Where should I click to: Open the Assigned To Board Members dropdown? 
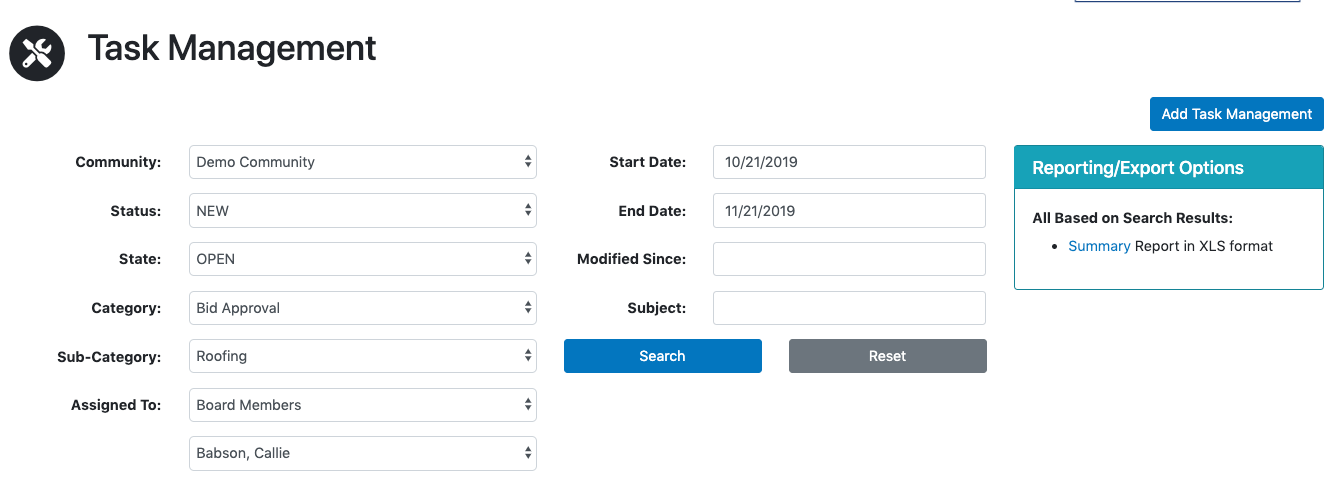[x=363, y=405]
